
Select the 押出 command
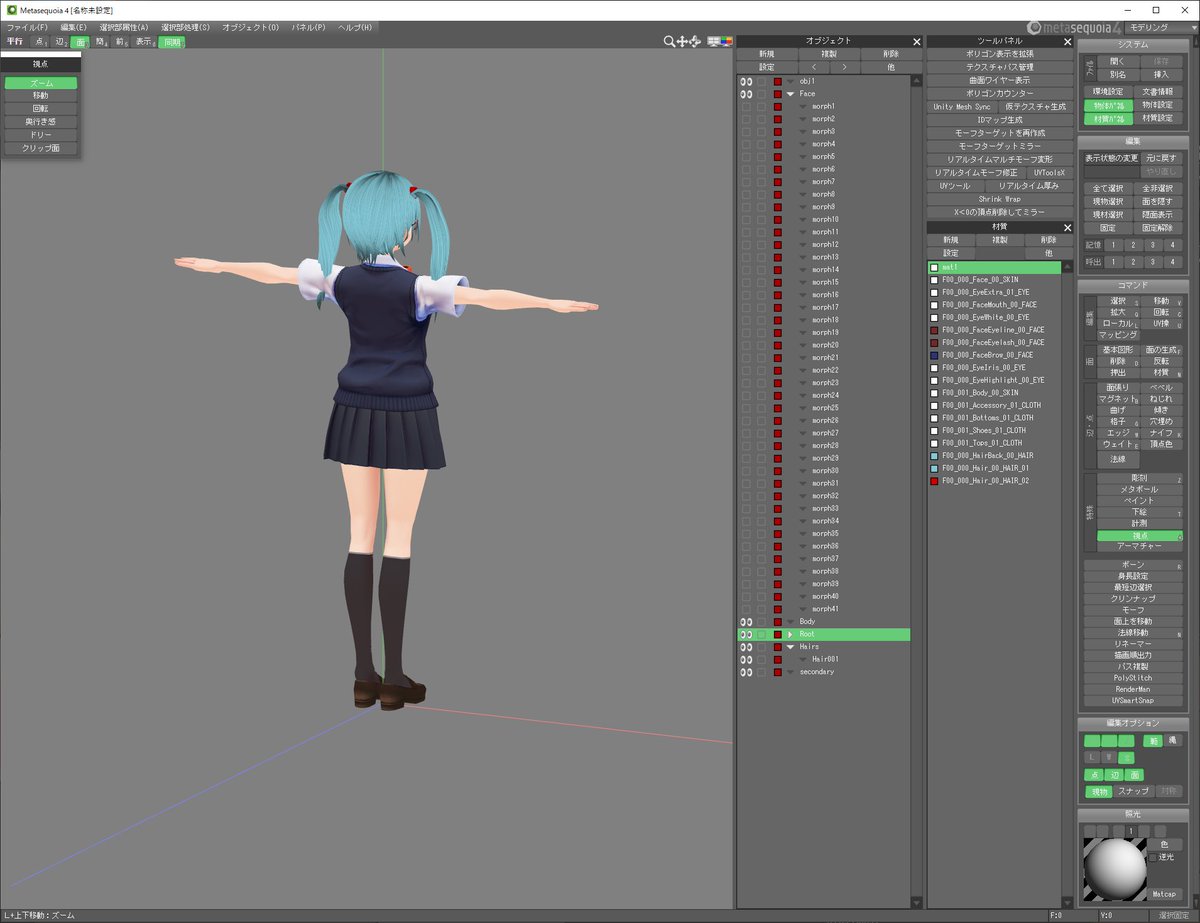click(1118, 373)
